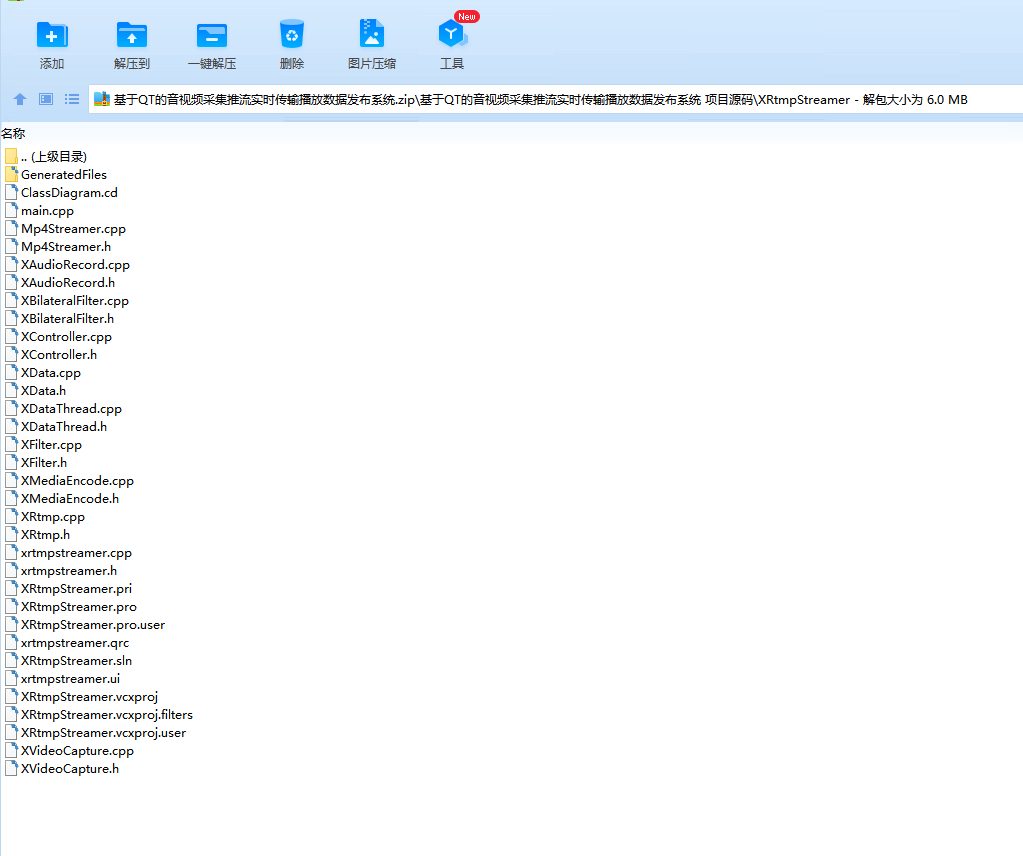This screenshot has height=856, width=1023.
Task: Click file icon beside xrtmpstreamer.ui
Action: click(11, 678)
